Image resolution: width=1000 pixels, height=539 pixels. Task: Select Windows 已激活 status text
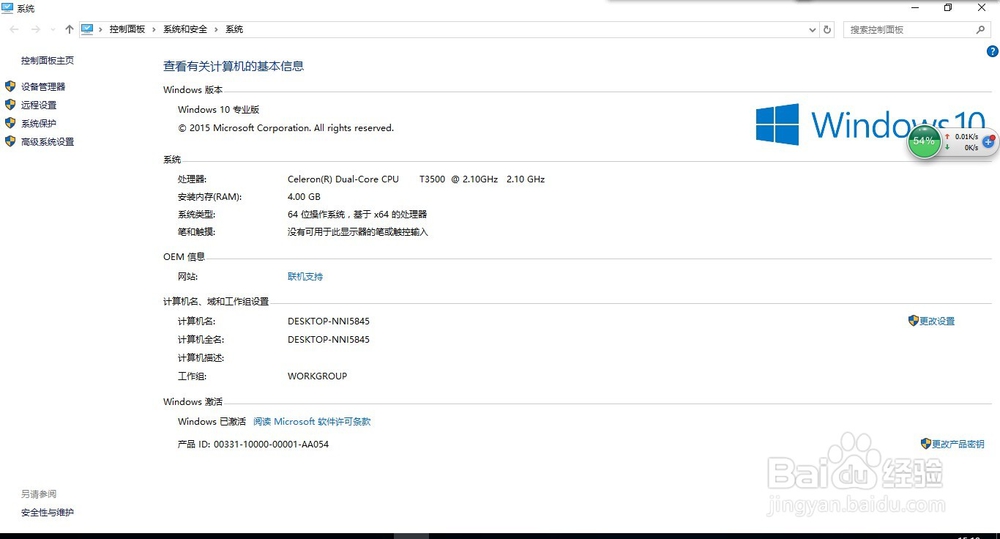(x=212, y=422)
